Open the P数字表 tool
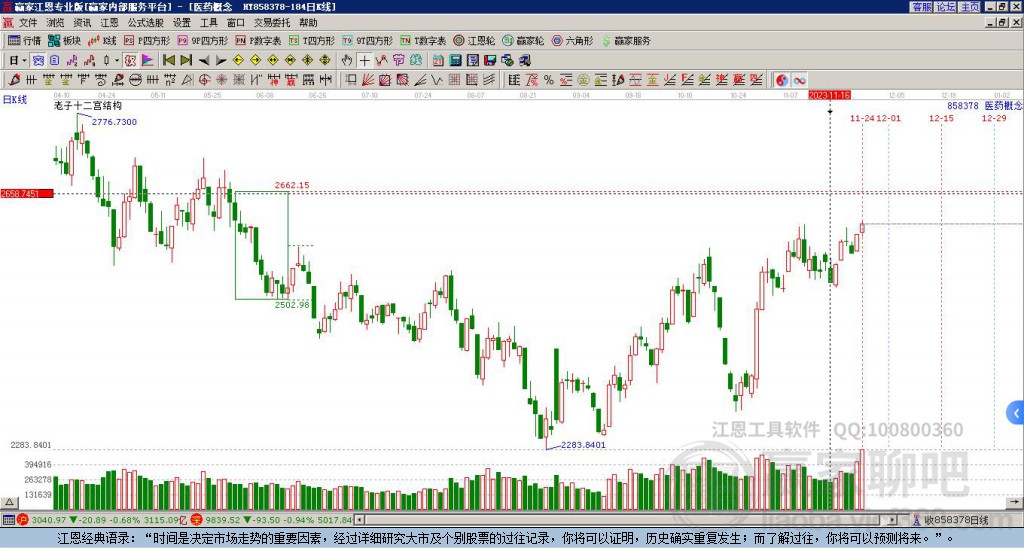 (257, 40)
